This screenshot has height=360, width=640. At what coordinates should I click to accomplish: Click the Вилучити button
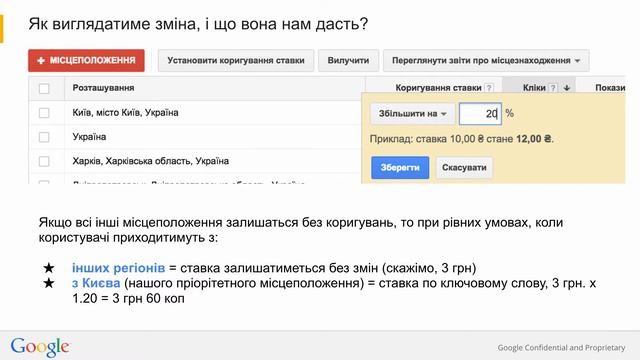coord(348,60)
